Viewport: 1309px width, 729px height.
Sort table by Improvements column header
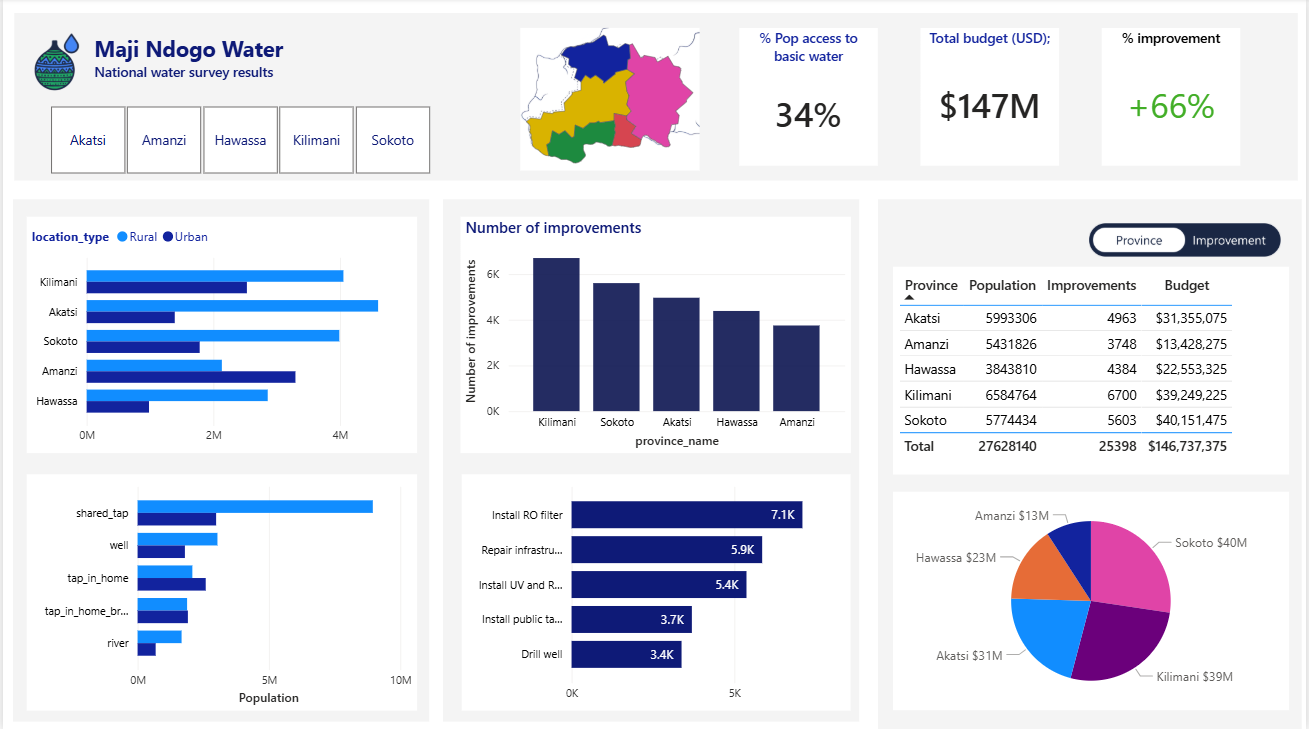[x=1091, y=285]
